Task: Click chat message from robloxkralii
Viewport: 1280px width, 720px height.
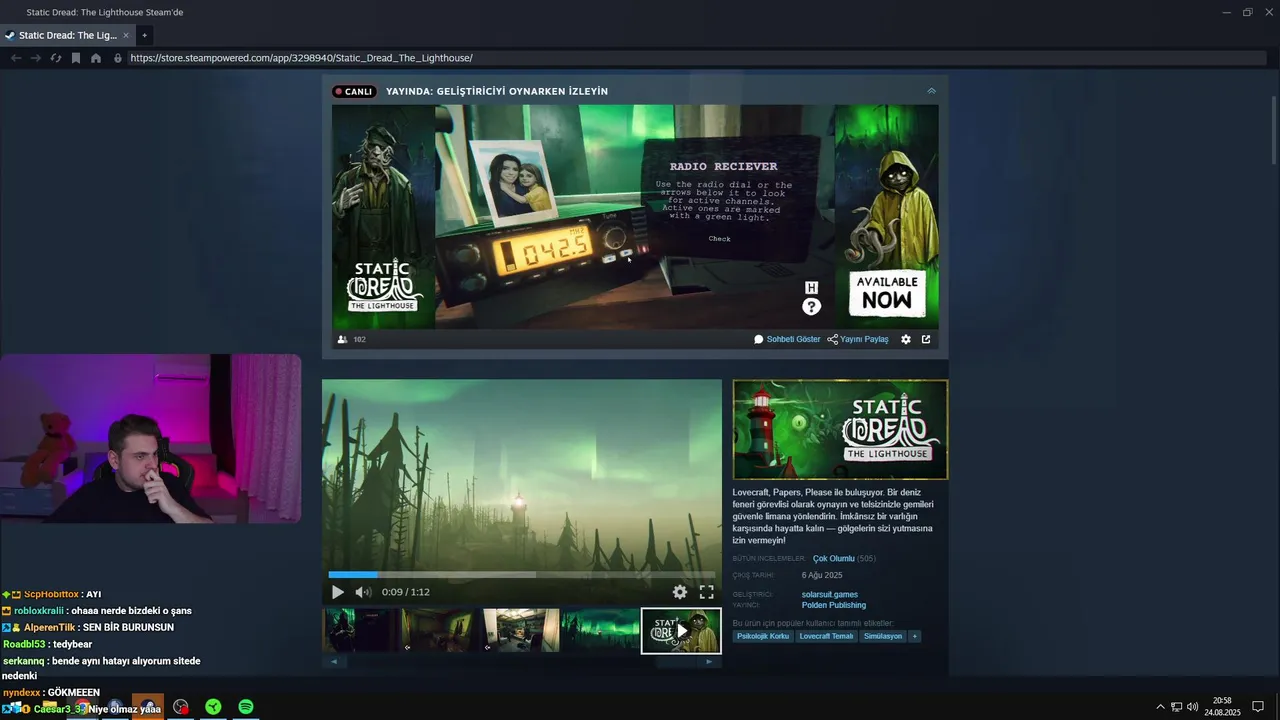Action: pos(97,610)
